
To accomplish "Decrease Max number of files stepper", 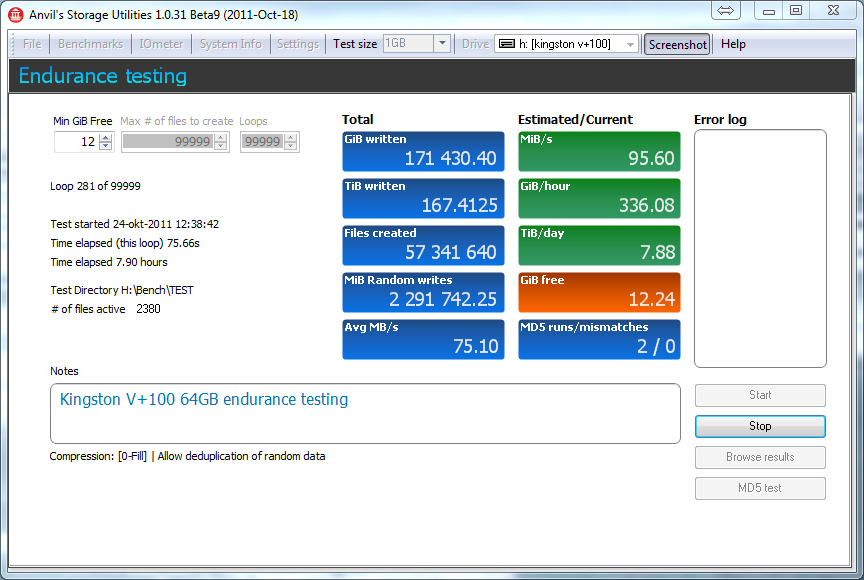I will pyautogui.click(x=221, y=146).
